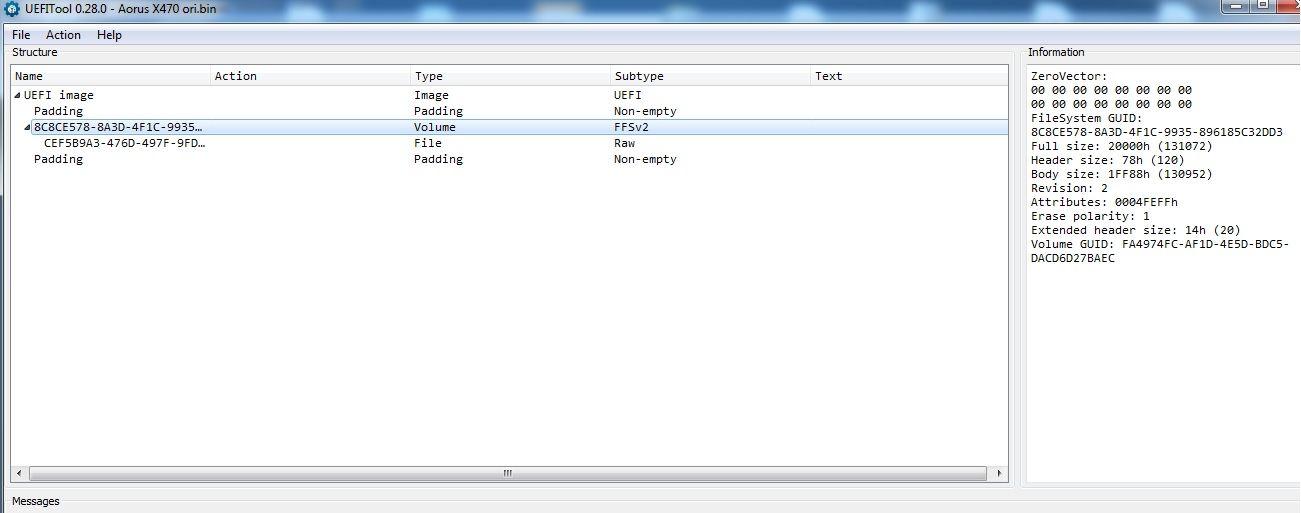Select the first Padding row under UEFI image
Viewport: 1301px width, 513px height.
[510, 112]
